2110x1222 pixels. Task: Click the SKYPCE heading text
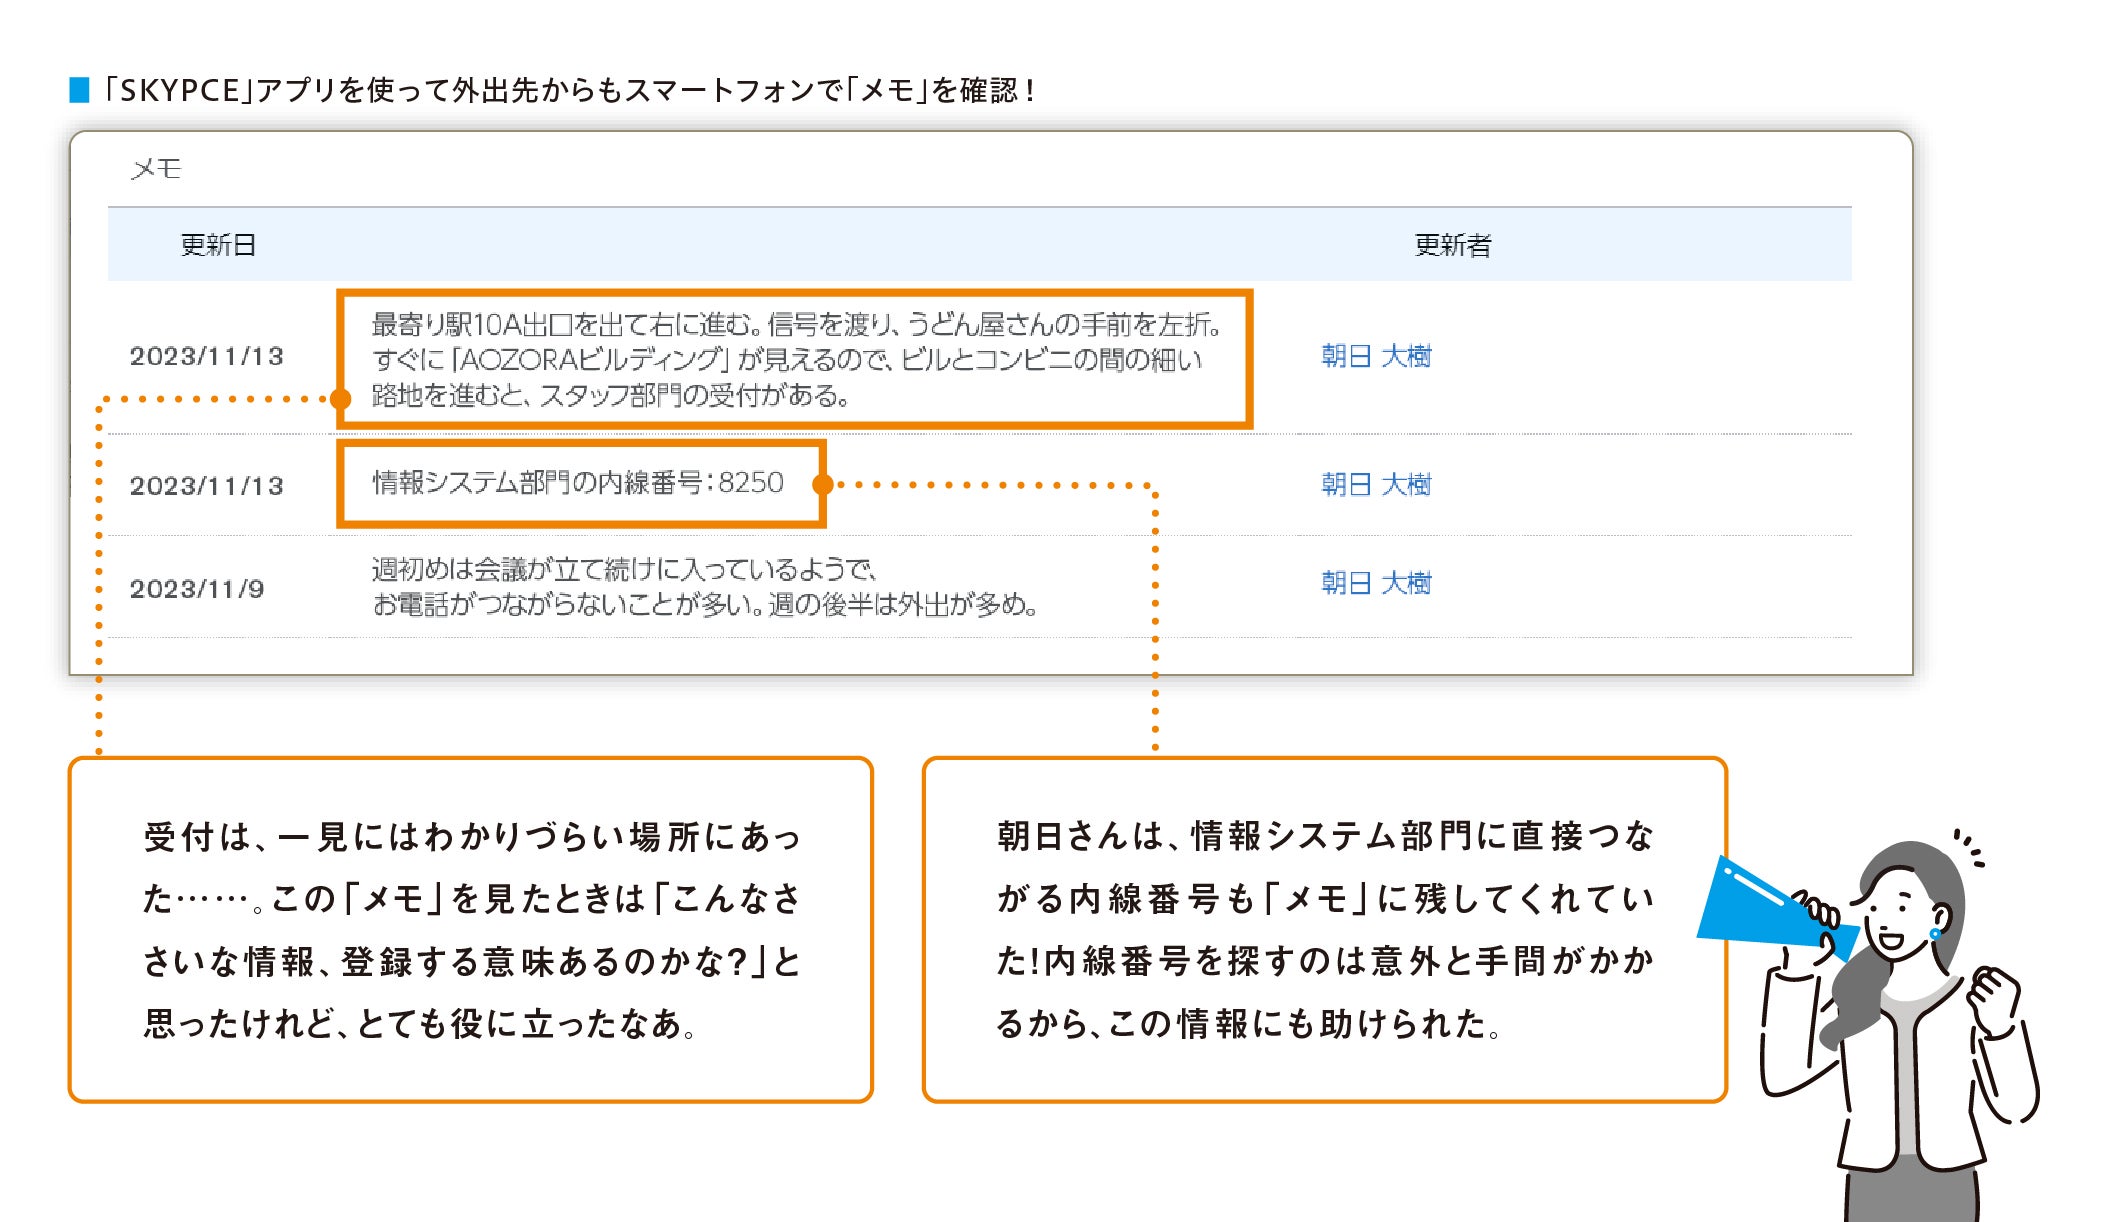[x=560, y=88]
